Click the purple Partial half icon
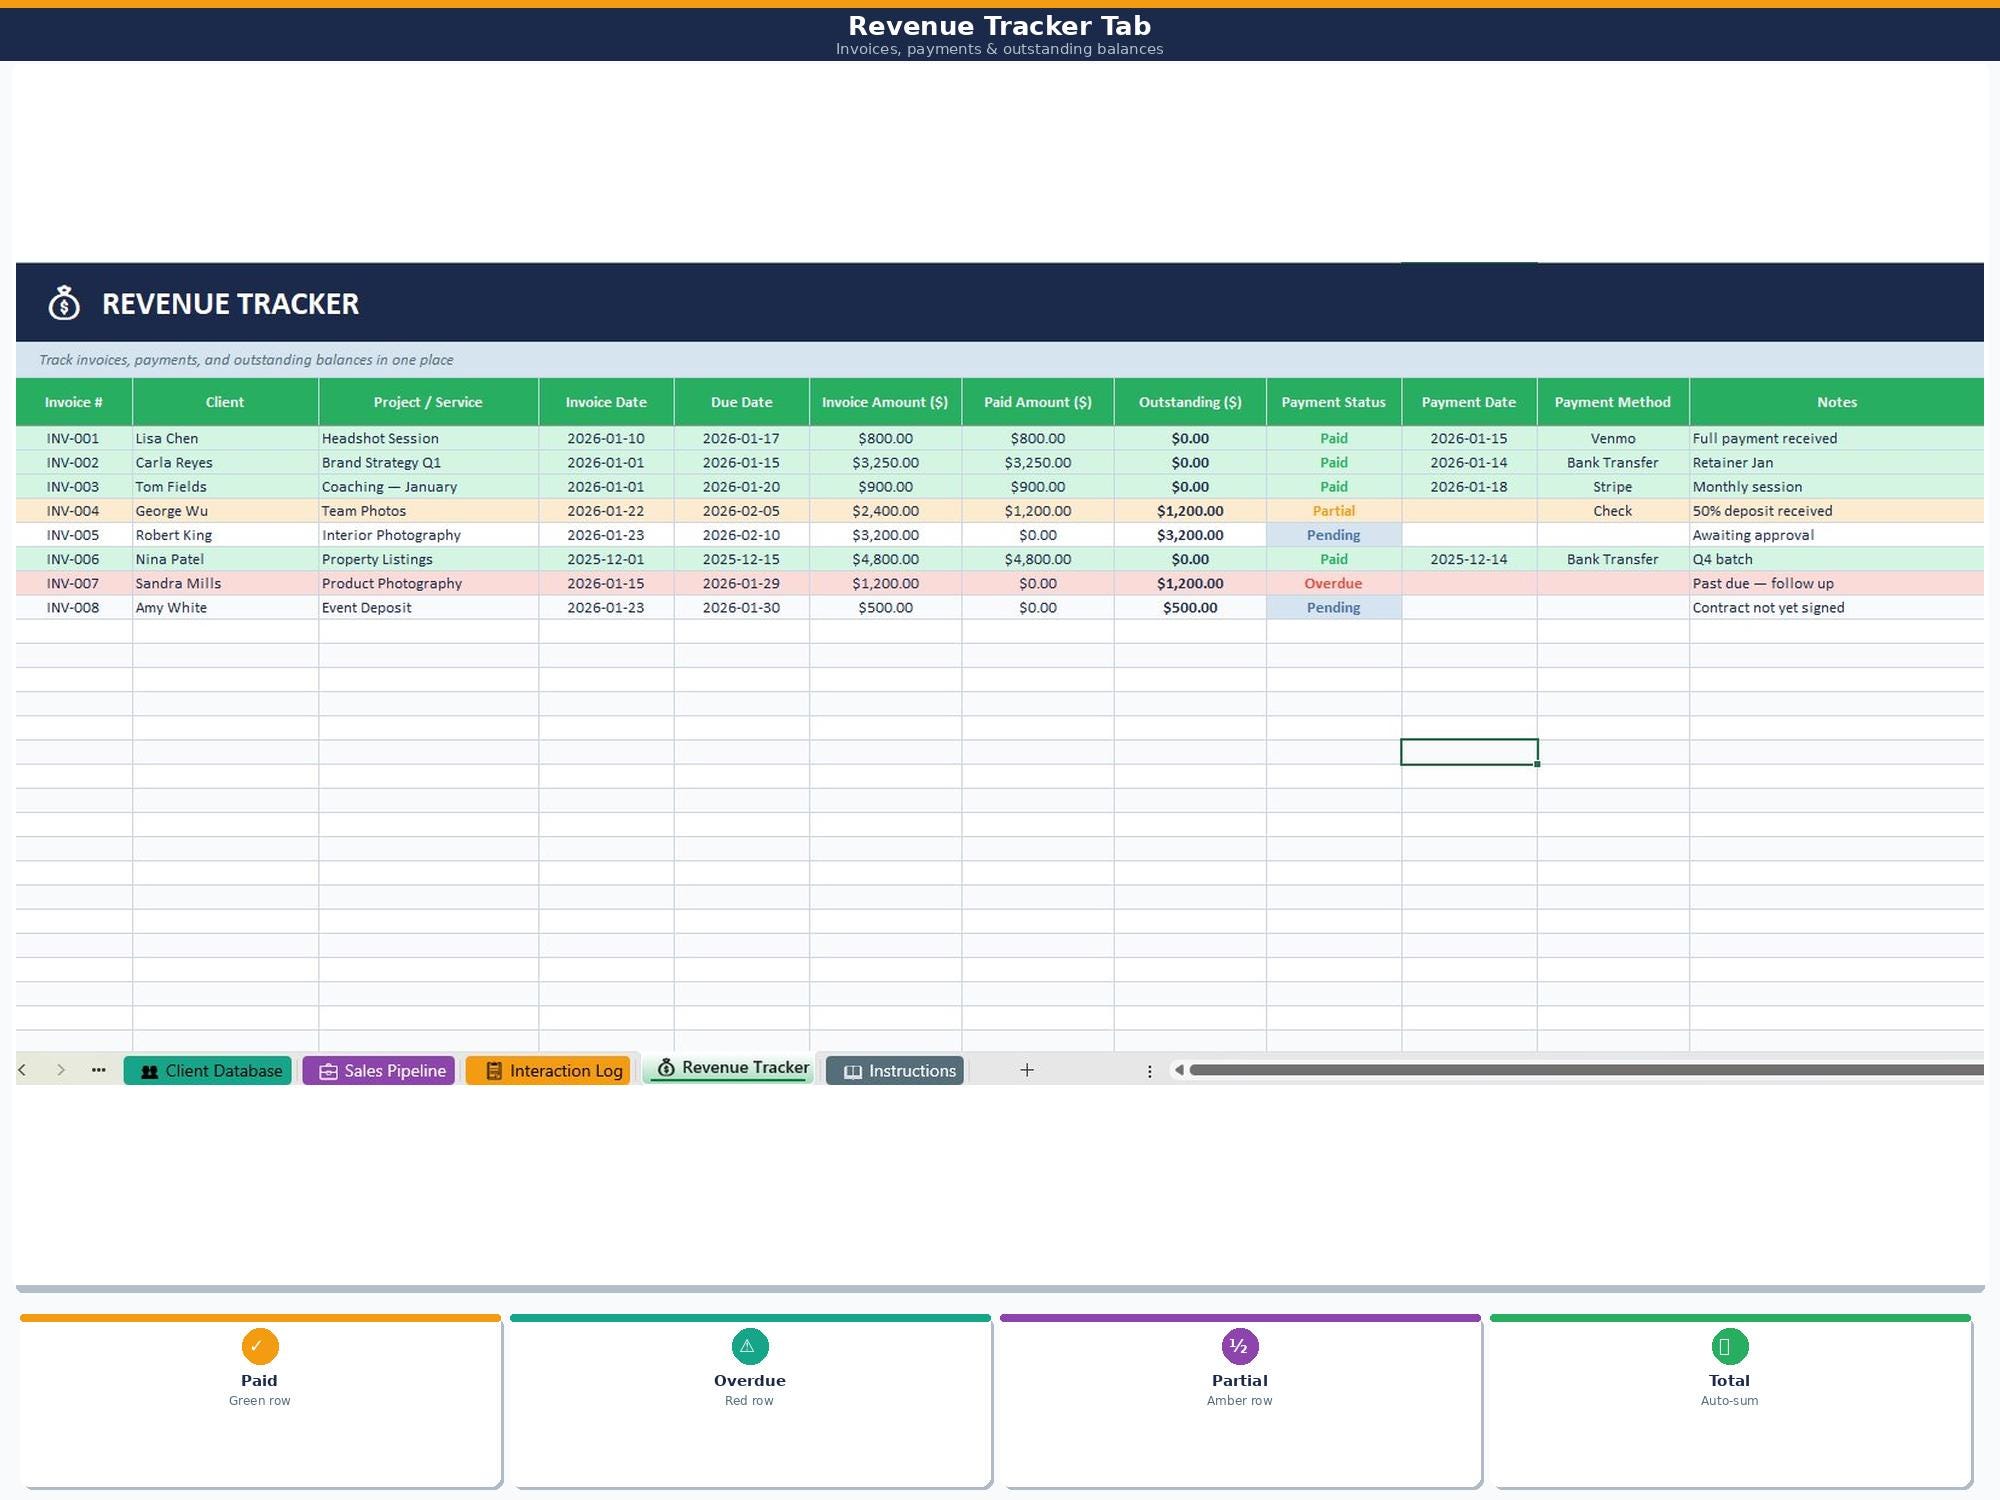Image resolution: width=2000 pixels, height=1500 pixels. [x=1240, y=1346]
